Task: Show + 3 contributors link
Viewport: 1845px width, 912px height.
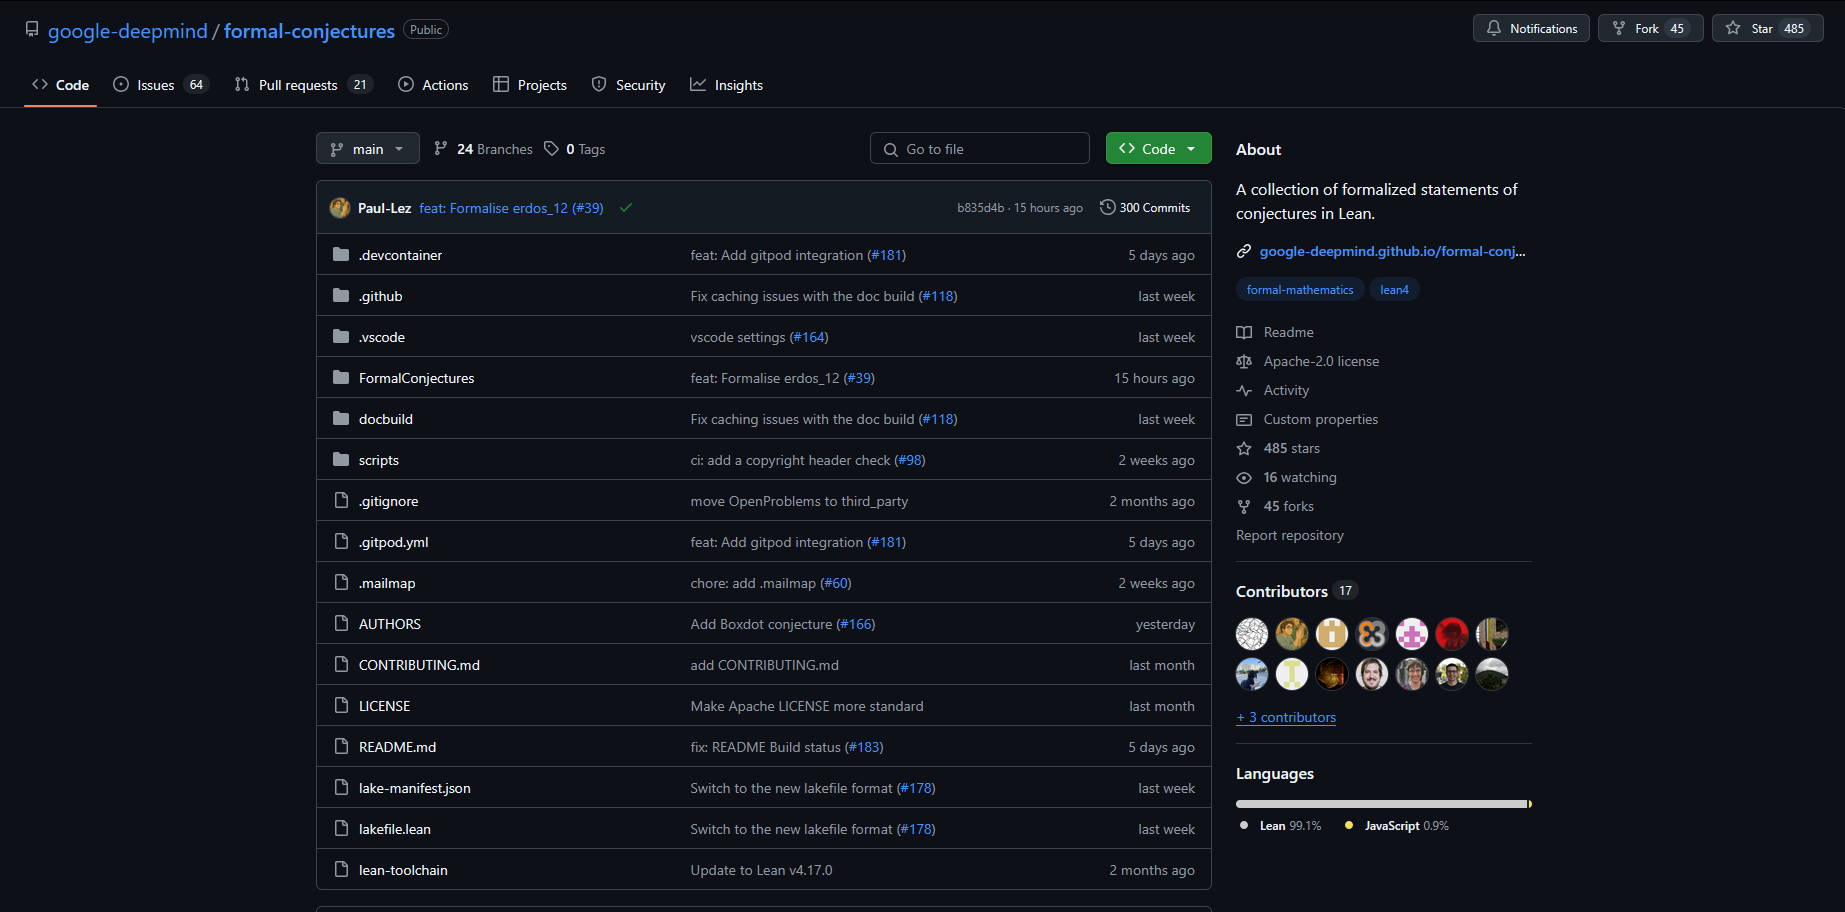Action: coord(1286,717)
